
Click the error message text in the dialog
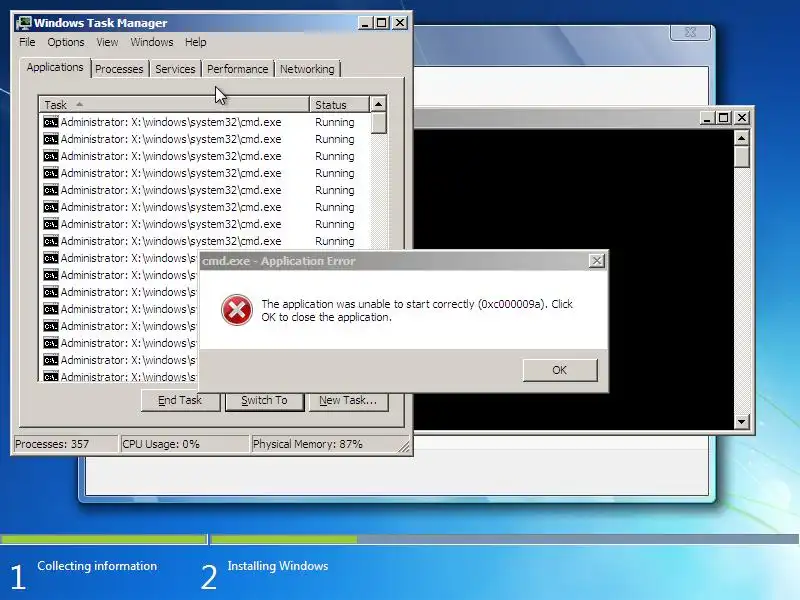click(x=417, y=310)
